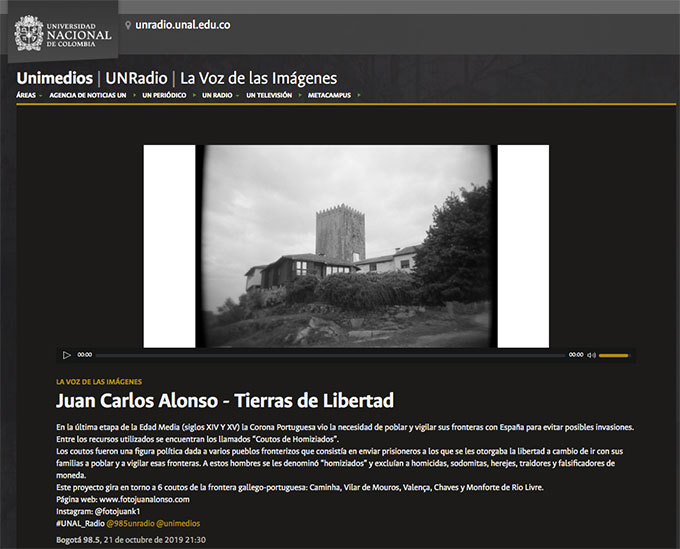Open @985unradio link
The image size is (680, 549).
click(130, 523)
